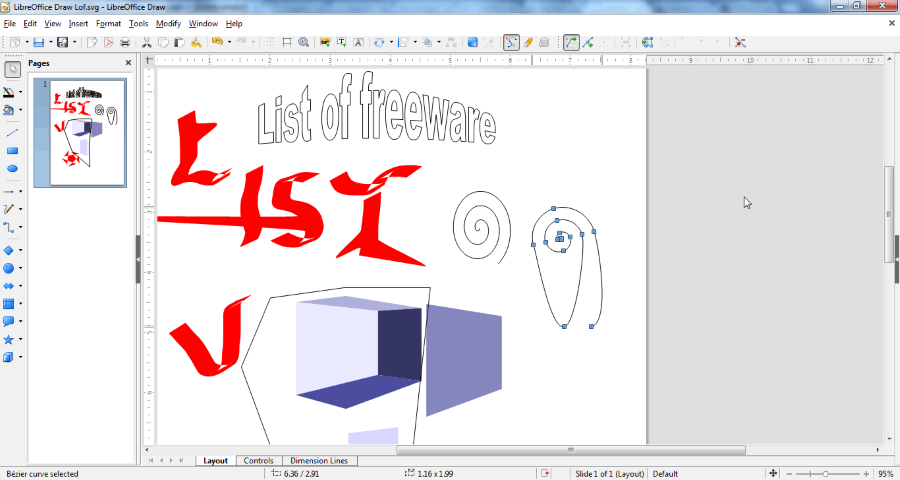The height and width of the screenshot is (480, 900).
Task: Click the 'Slide 1 of 1 (Layout)' status text
Action: click(x=610, y=474)
